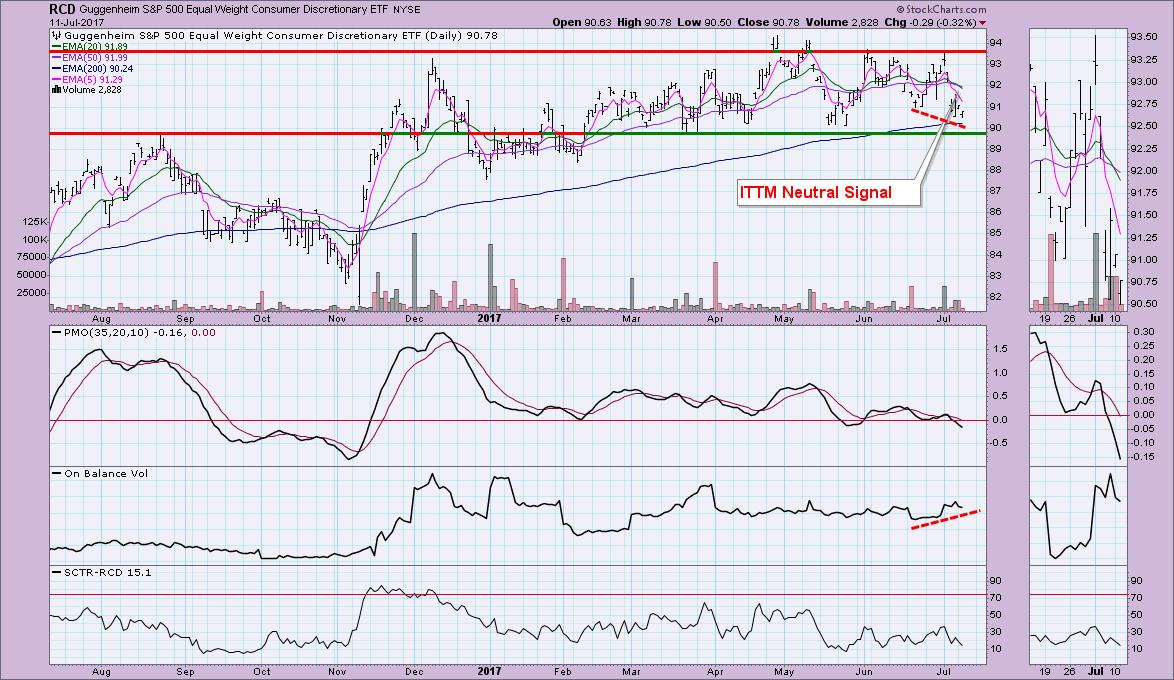The width and height of the screenshot is (1174, 680).
Task: Click the 0.30 label on the zoomed PMO axis
Action: [1143, 332]
